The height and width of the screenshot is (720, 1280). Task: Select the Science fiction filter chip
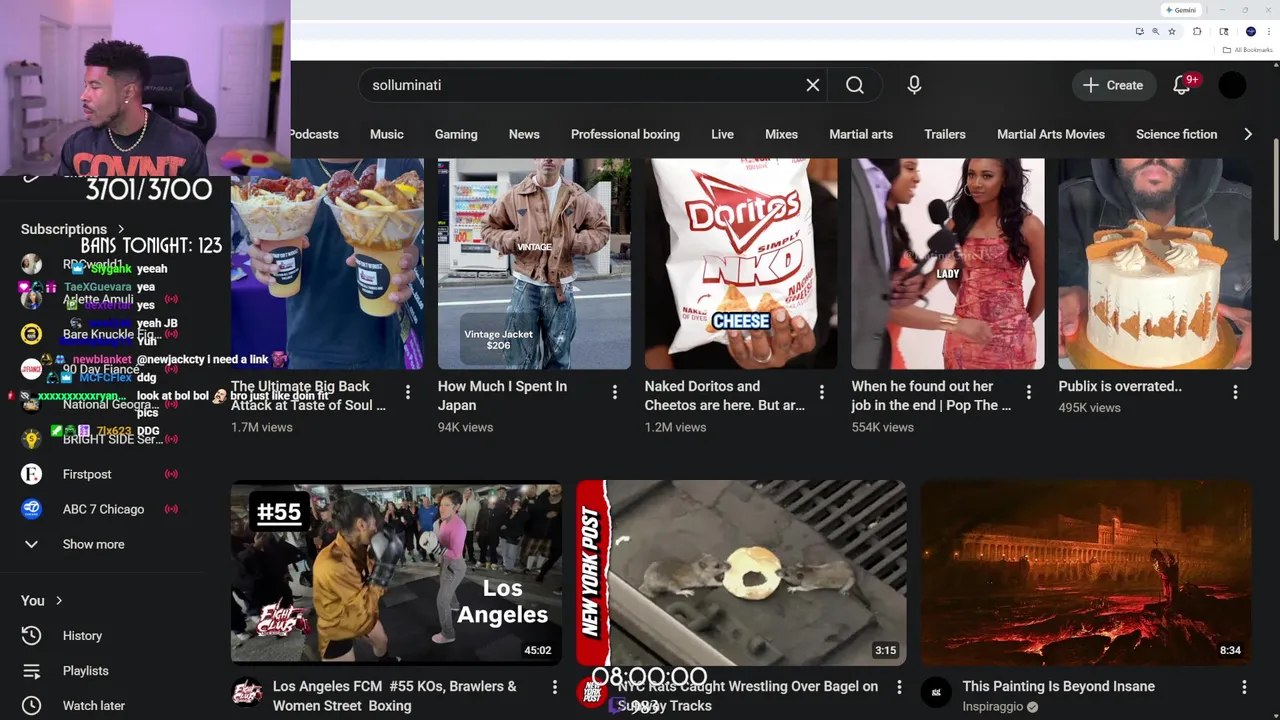click(x=1176, y=134)
